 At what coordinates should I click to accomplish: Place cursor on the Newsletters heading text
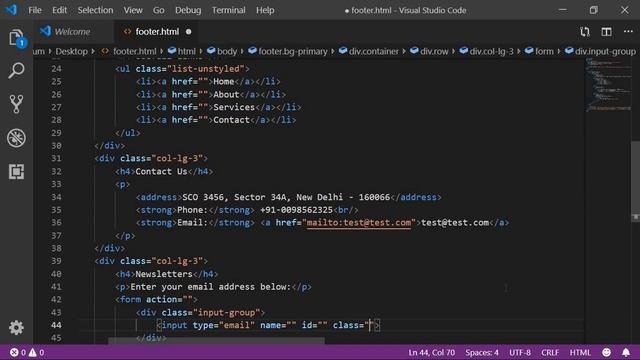pyautogui.click(x=164, y=274)
